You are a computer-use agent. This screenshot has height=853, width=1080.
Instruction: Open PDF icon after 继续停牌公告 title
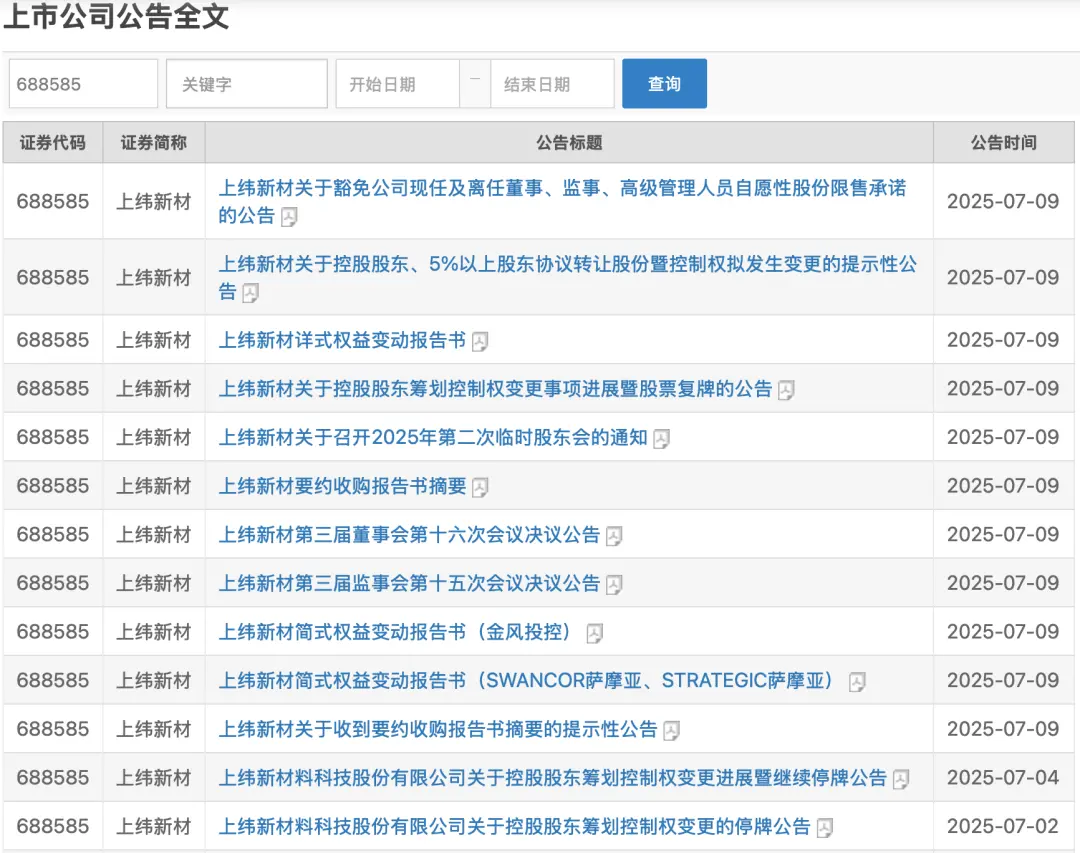(x=901, y=779)
